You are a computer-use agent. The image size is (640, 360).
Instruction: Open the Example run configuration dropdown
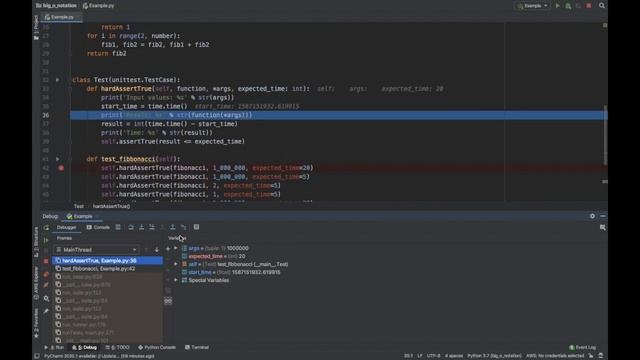533,6
